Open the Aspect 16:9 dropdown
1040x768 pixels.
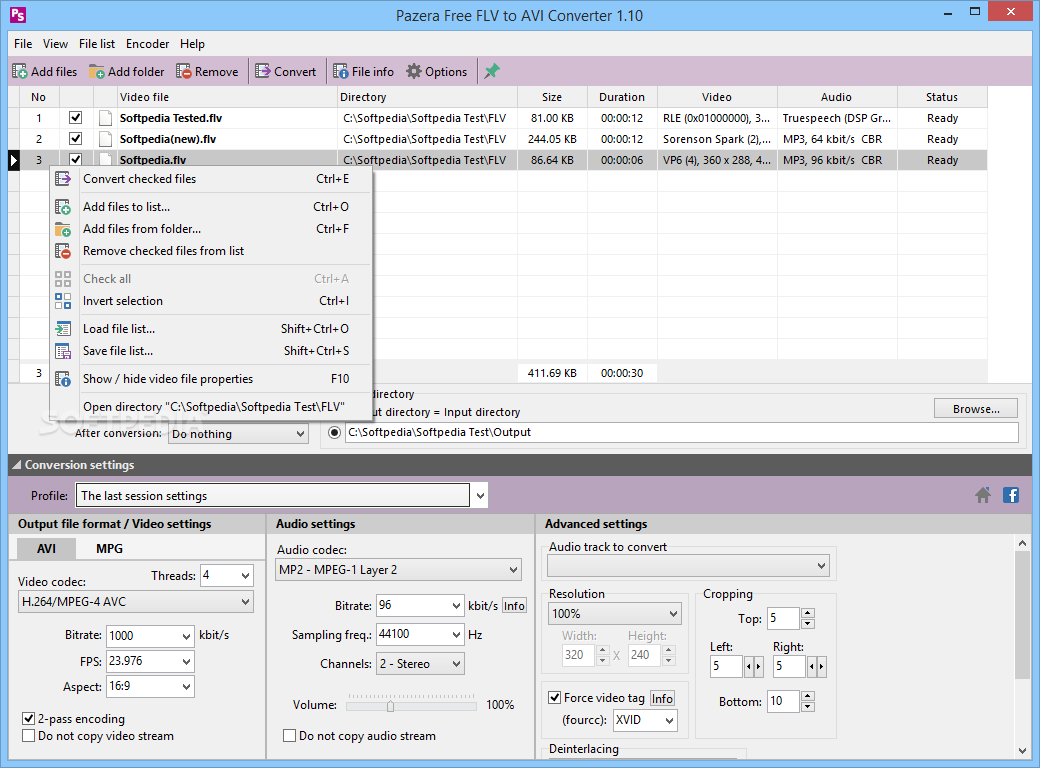186,686
